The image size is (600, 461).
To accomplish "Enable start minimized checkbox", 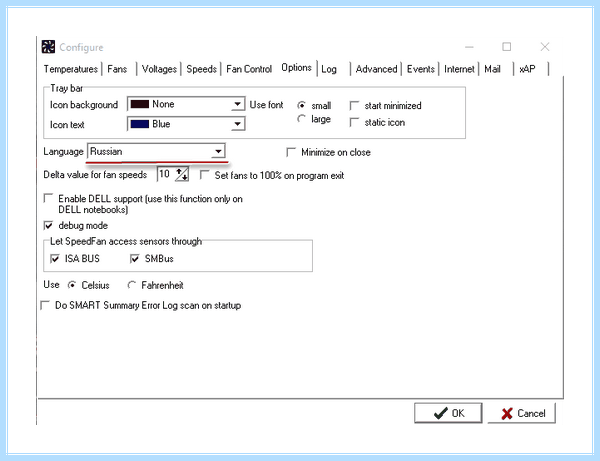I will pyautogui.click(x=354, y=106).
